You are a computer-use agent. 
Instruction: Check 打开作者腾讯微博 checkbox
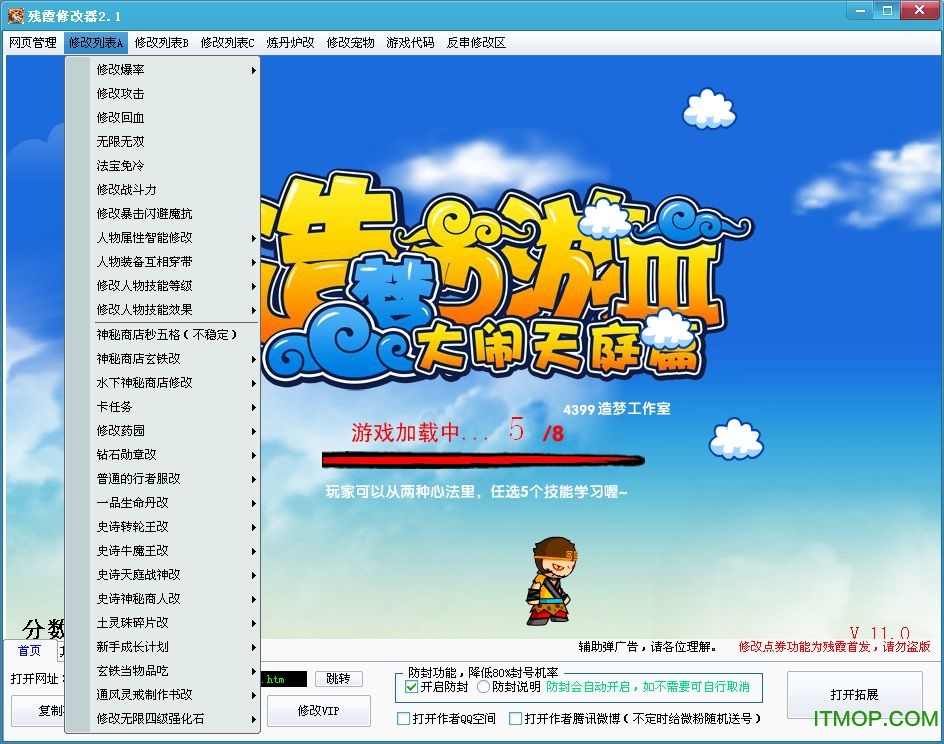click(515, 719)
